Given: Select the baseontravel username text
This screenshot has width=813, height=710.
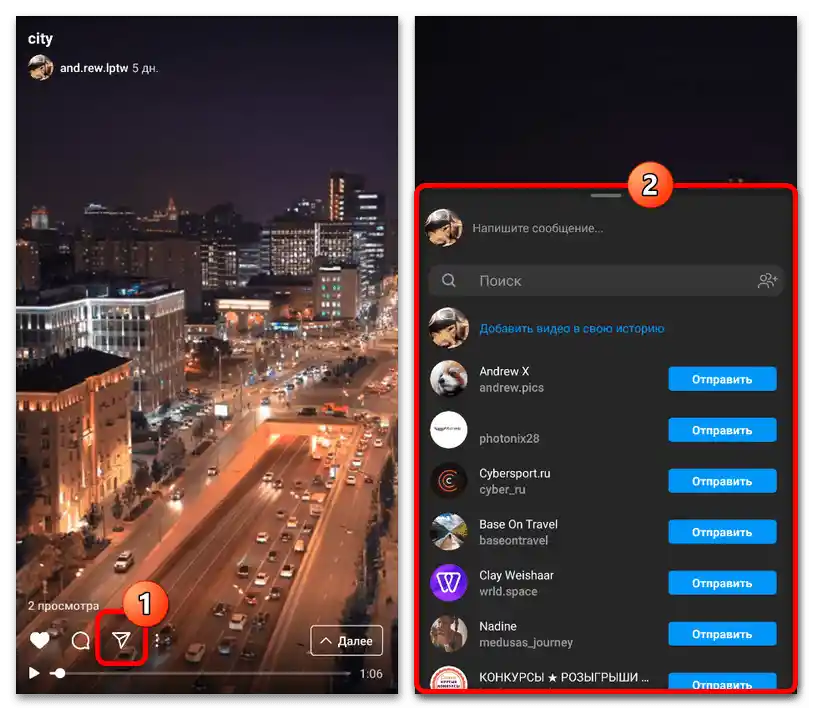Looking at the screenshot, I should tap(513, 540).
